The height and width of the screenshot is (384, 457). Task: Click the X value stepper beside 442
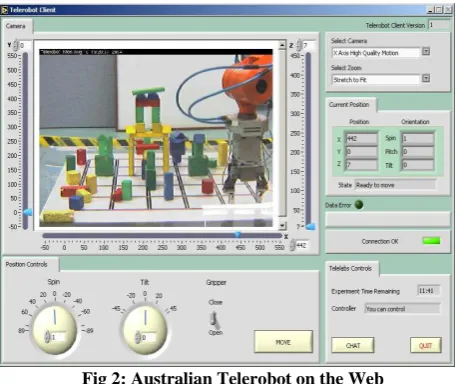[x=292, y=245]
